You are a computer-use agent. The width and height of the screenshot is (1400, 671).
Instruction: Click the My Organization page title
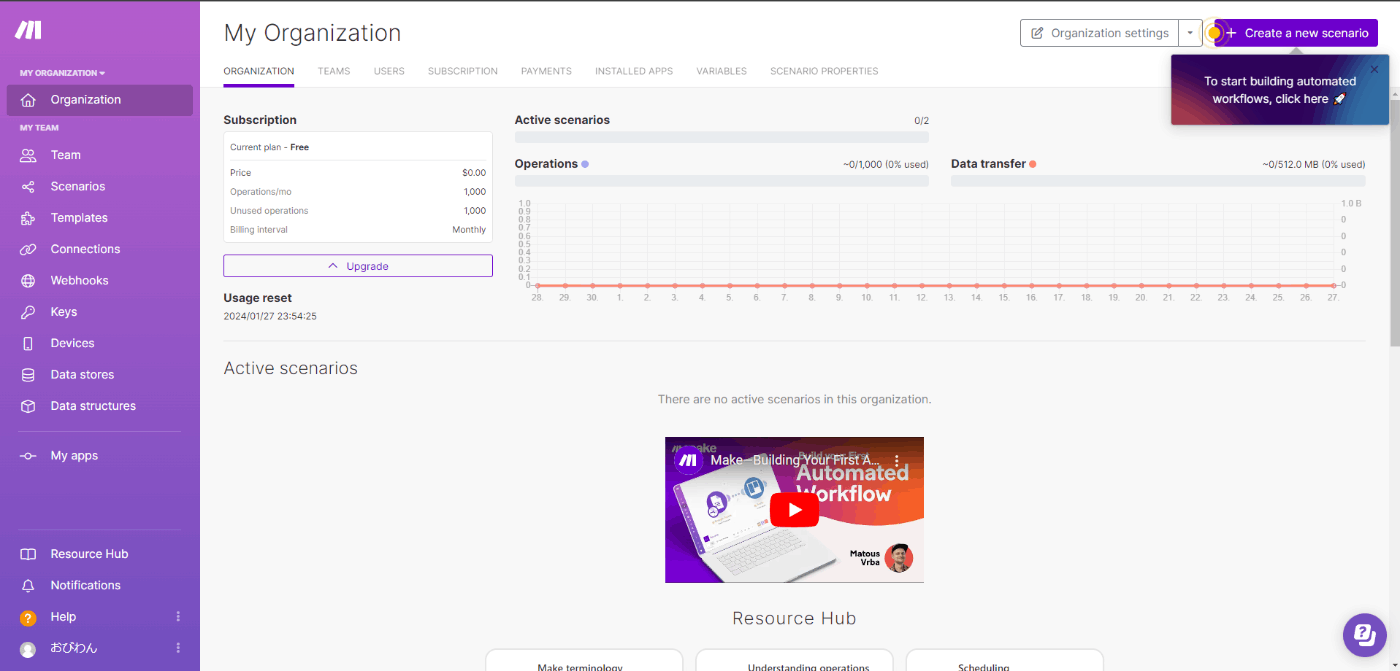312,33
